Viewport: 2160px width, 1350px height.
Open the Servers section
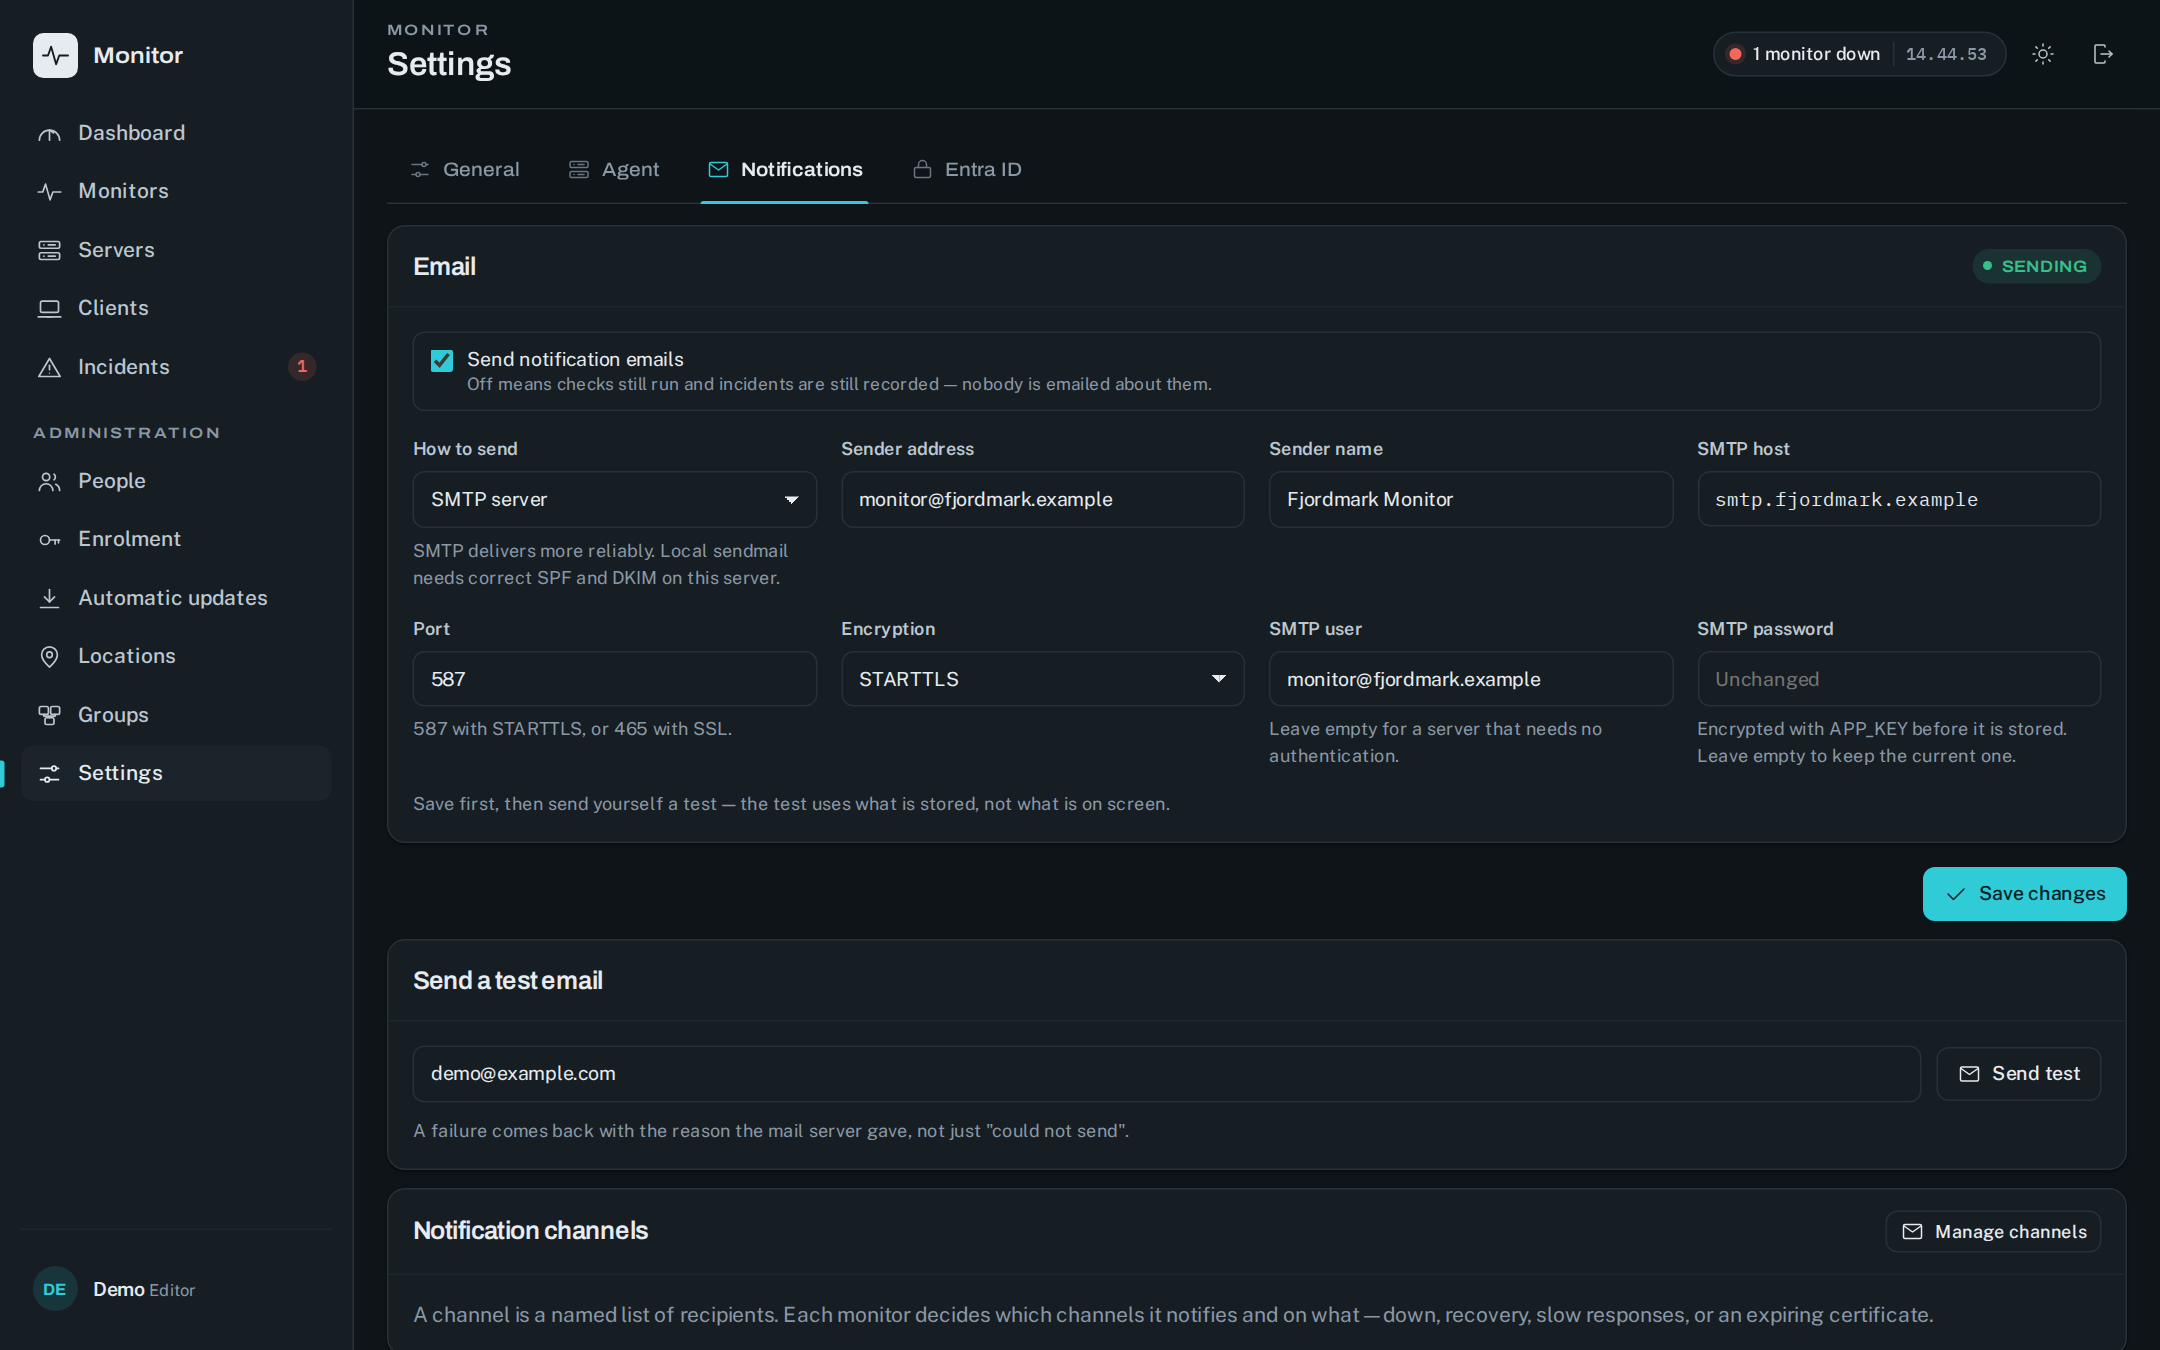pyautogui.click(x=176, y=250)
